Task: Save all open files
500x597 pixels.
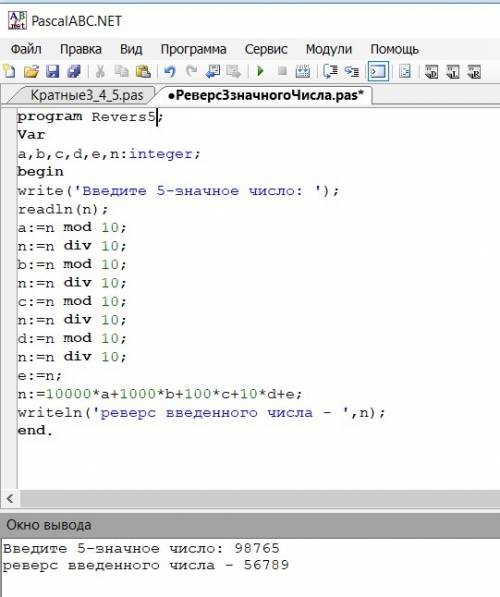Action: [74, 72]
